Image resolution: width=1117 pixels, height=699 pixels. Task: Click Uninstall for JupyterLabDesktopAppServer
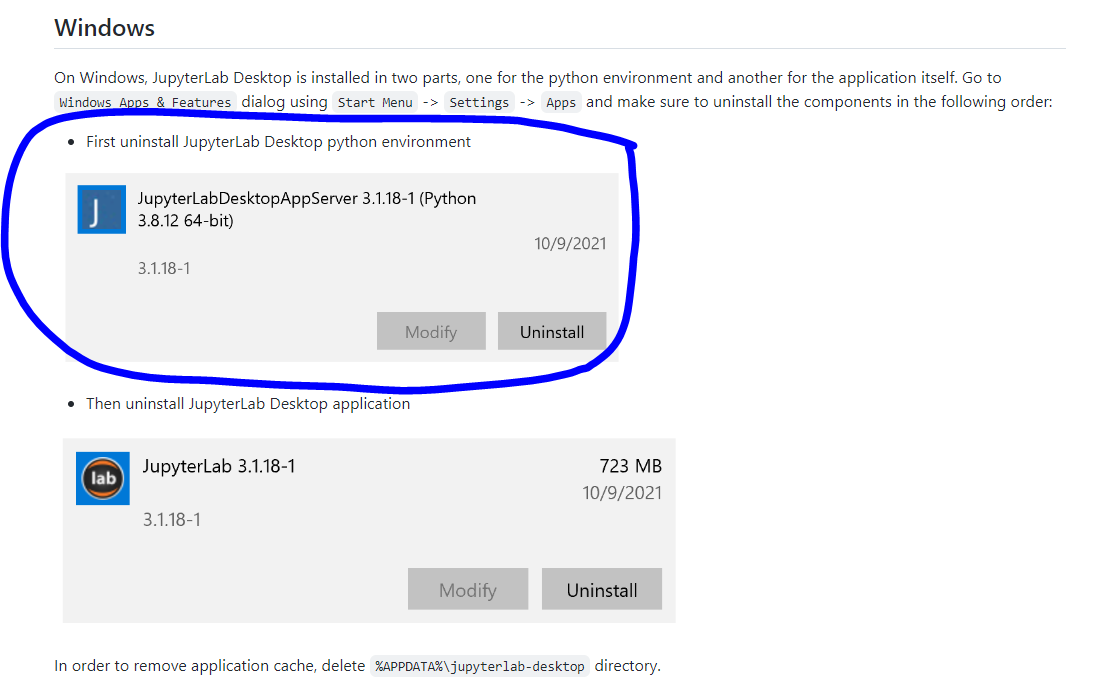552,331
